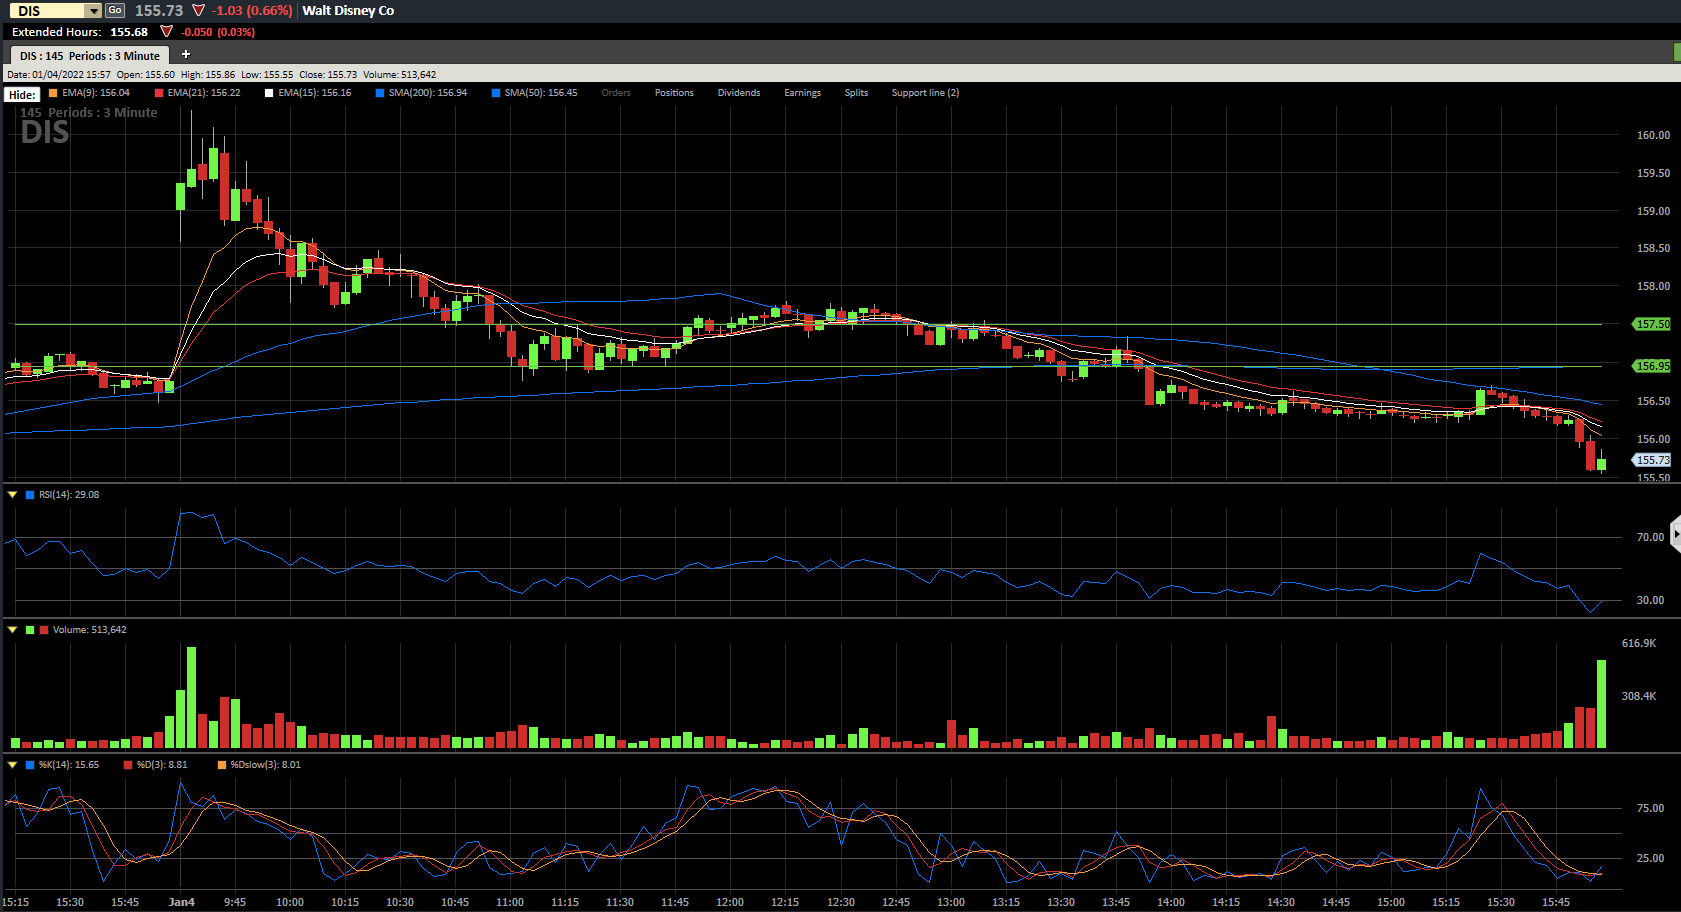
Task: Click the Hide label on indicator bar
Action: tap(22, 94)
